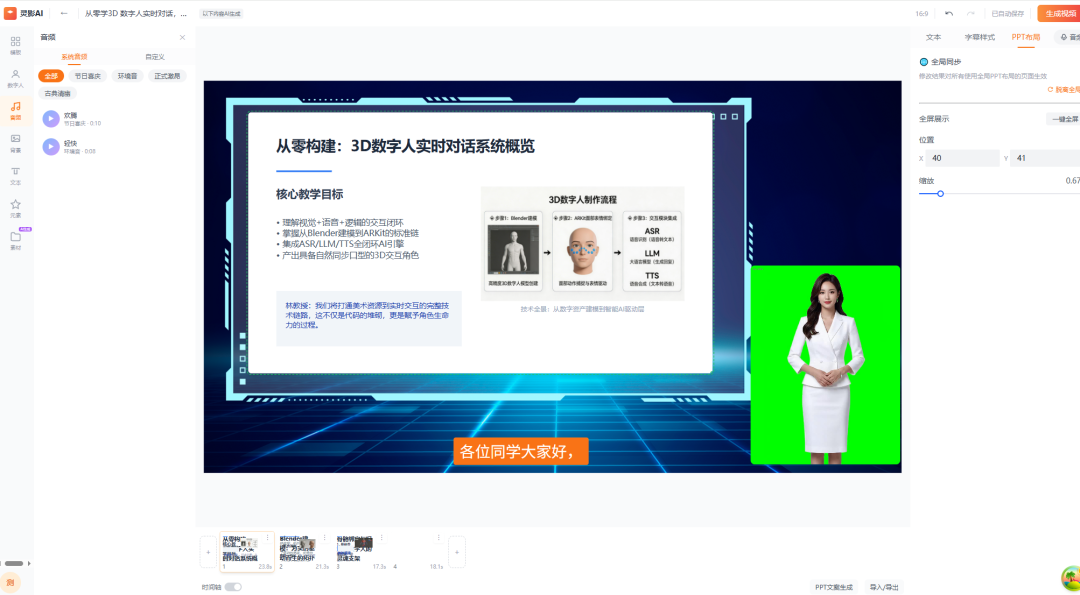Click the 导入/导出 button
Image resolution: width=1080 pixels, height=595 pixels.
pyautogui.click(x=884, y=587)
